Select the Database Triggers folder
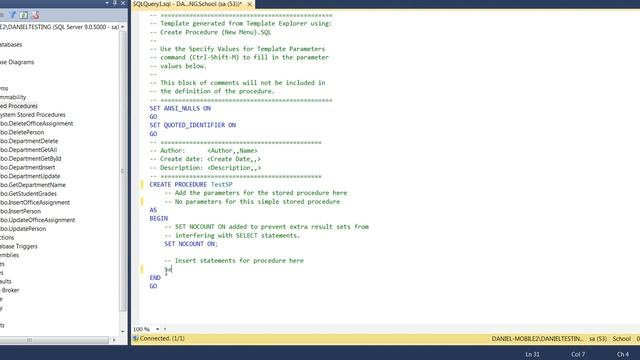Screen dimensions: 640x360 pyautogui.click(x=19, y=247)
